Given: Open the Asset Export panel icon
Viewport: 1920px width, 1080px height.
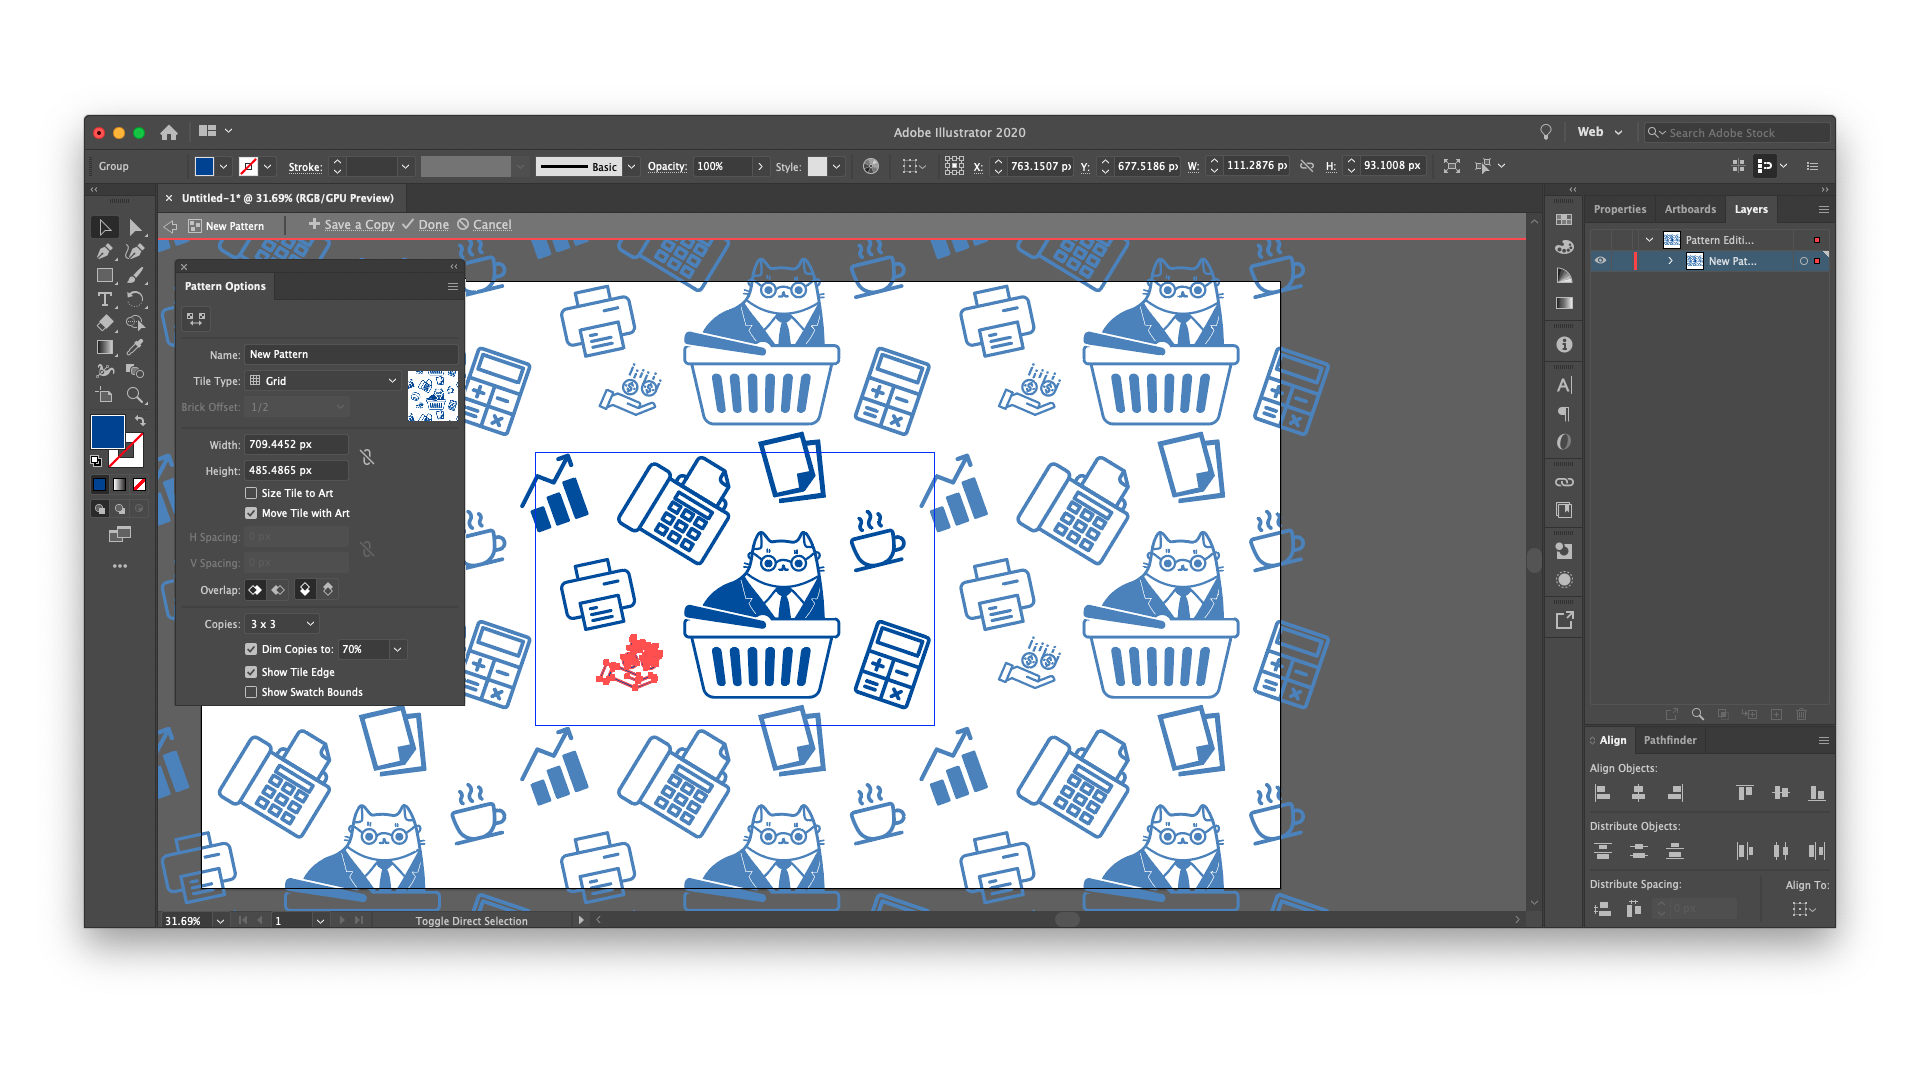Looking at the screenshot, I should pos(1564,620).
